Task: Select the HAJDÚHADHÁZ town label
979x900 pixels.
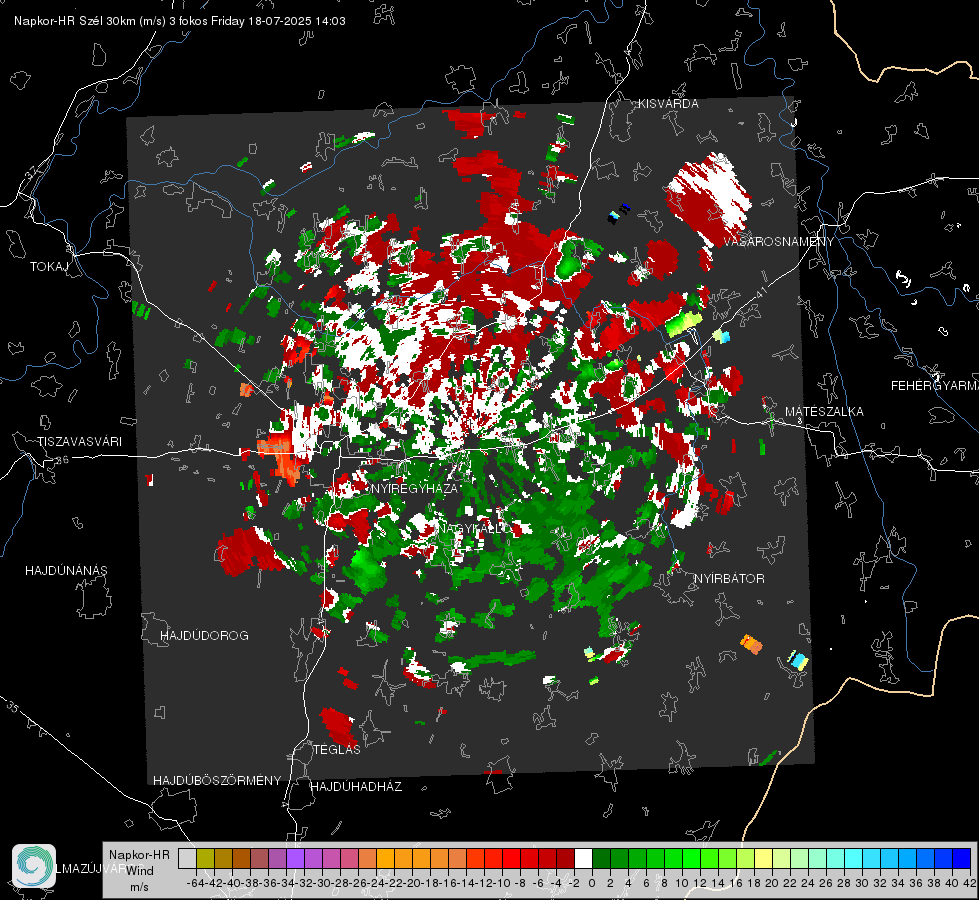Action: click(x=356, y=787)
